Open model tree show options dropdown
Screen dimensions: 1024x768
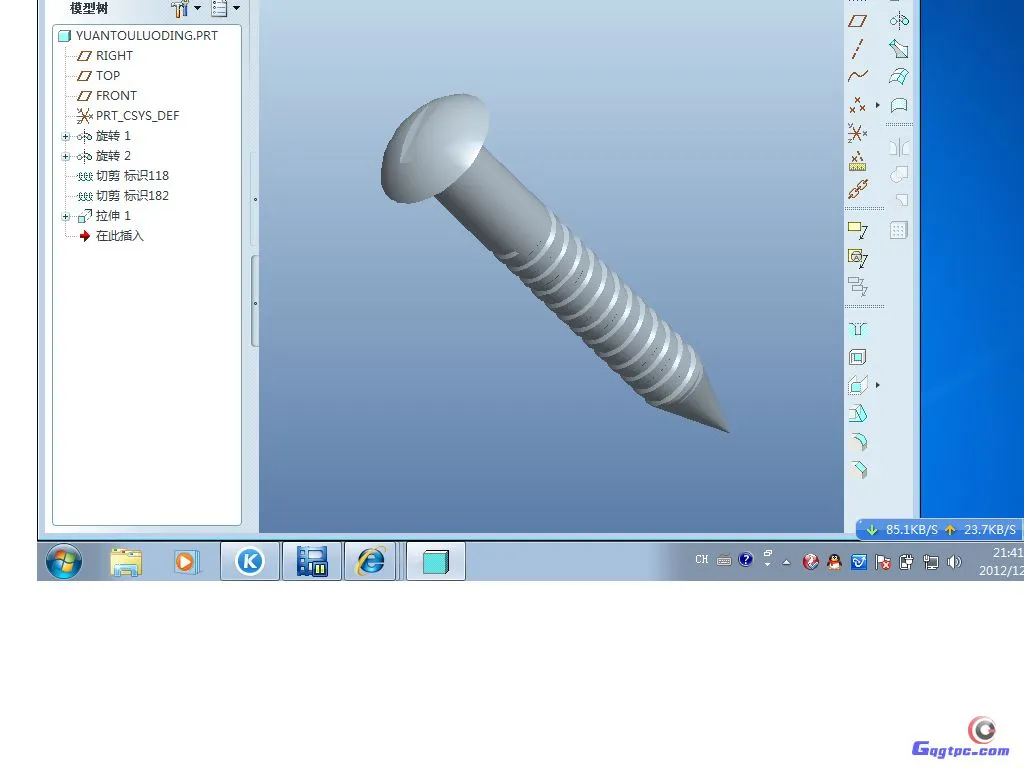(225, 9)
